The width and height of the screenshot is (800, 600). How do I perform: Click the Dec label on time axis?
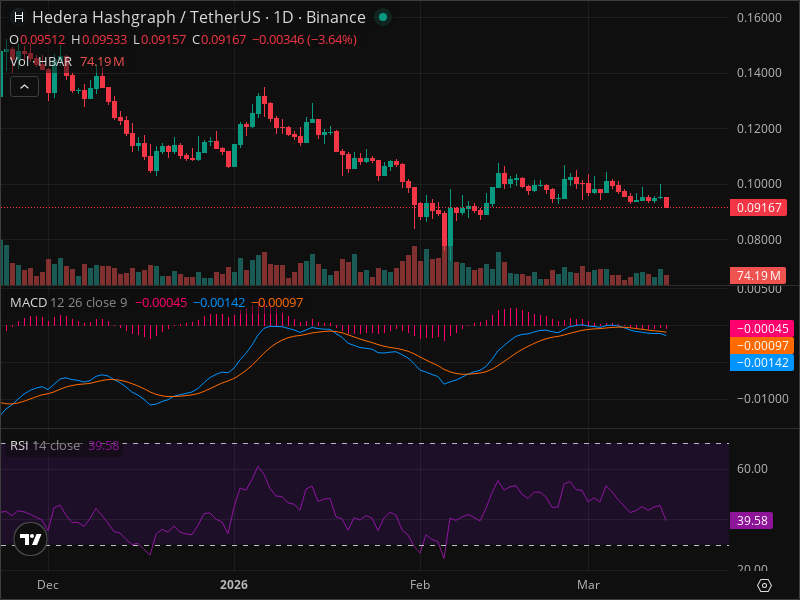click(48, 585)
